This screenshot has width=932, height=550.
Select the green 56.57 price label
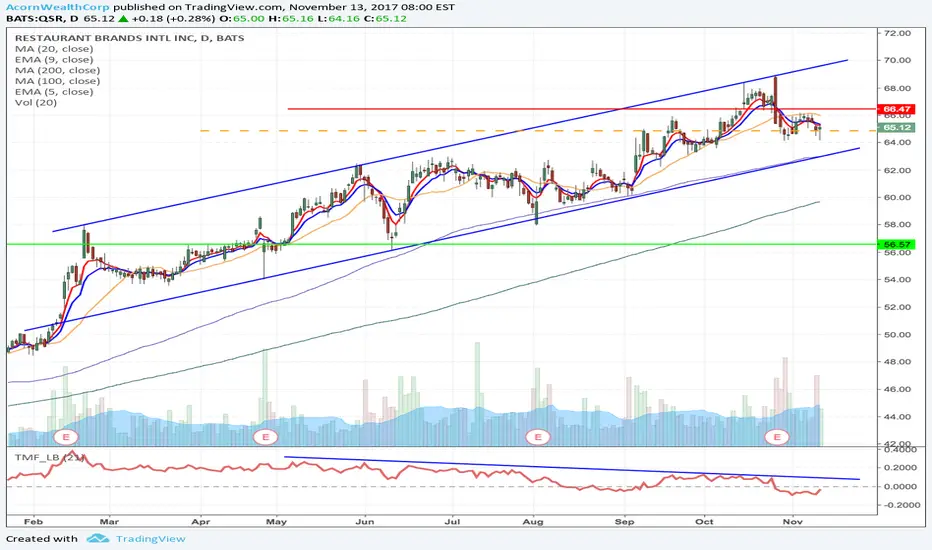pyautogui.click(x=897, y=244)
